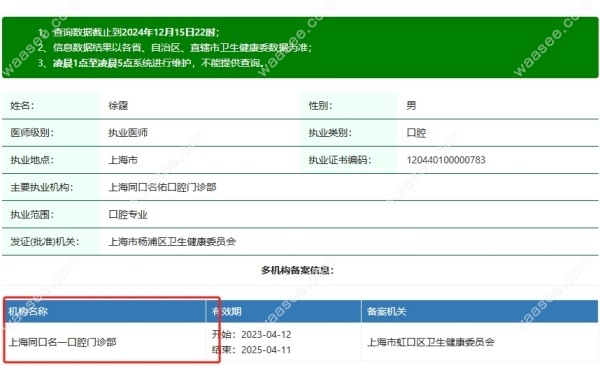
Task: Select the end date 2025-04-11
Action: (266, 350)
